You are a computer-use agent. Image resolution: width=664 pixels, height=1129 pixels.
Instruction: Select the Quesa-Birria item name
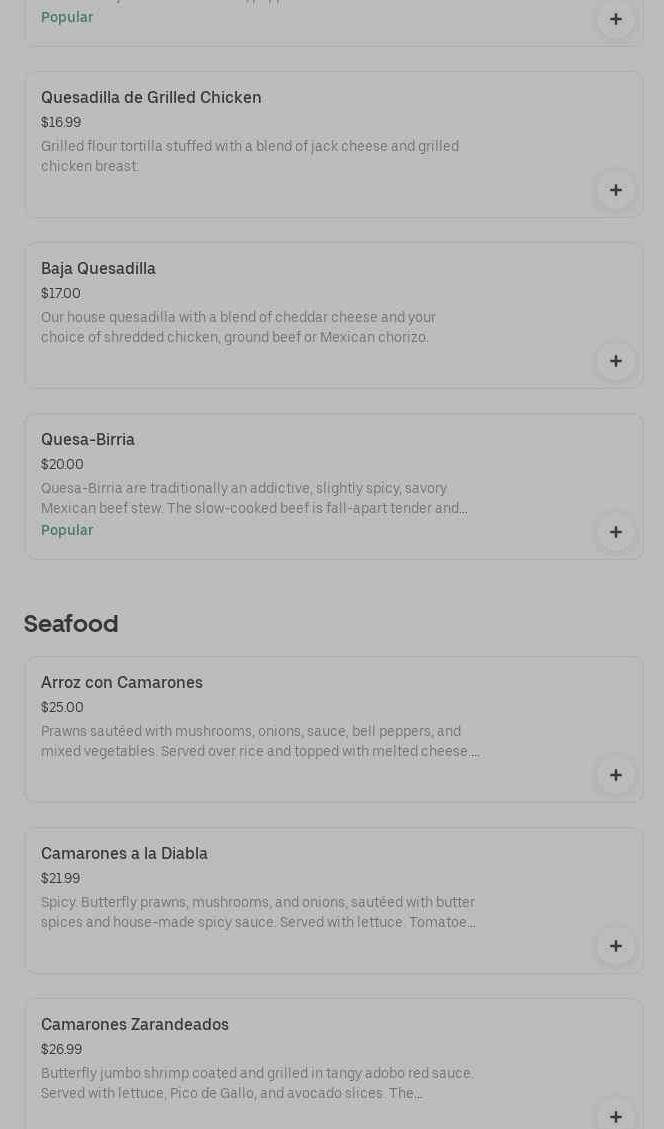coord(88,440)
